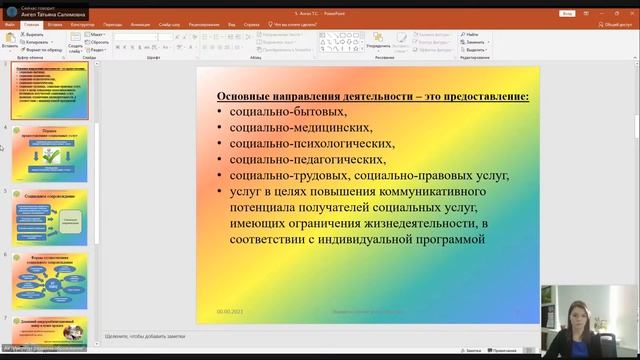Screen dimensions: 640x360
Task: Select slide 6 thumbnail with bubble diagram
Action: click(x=49, y=281)
